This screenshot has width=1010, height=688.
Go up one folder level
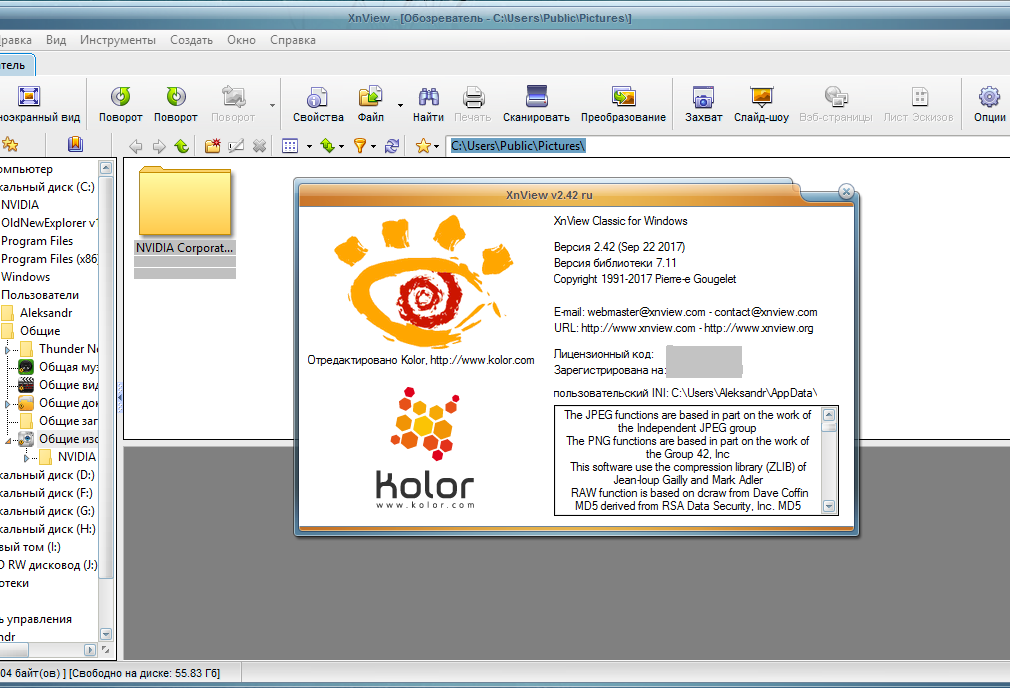182,146
